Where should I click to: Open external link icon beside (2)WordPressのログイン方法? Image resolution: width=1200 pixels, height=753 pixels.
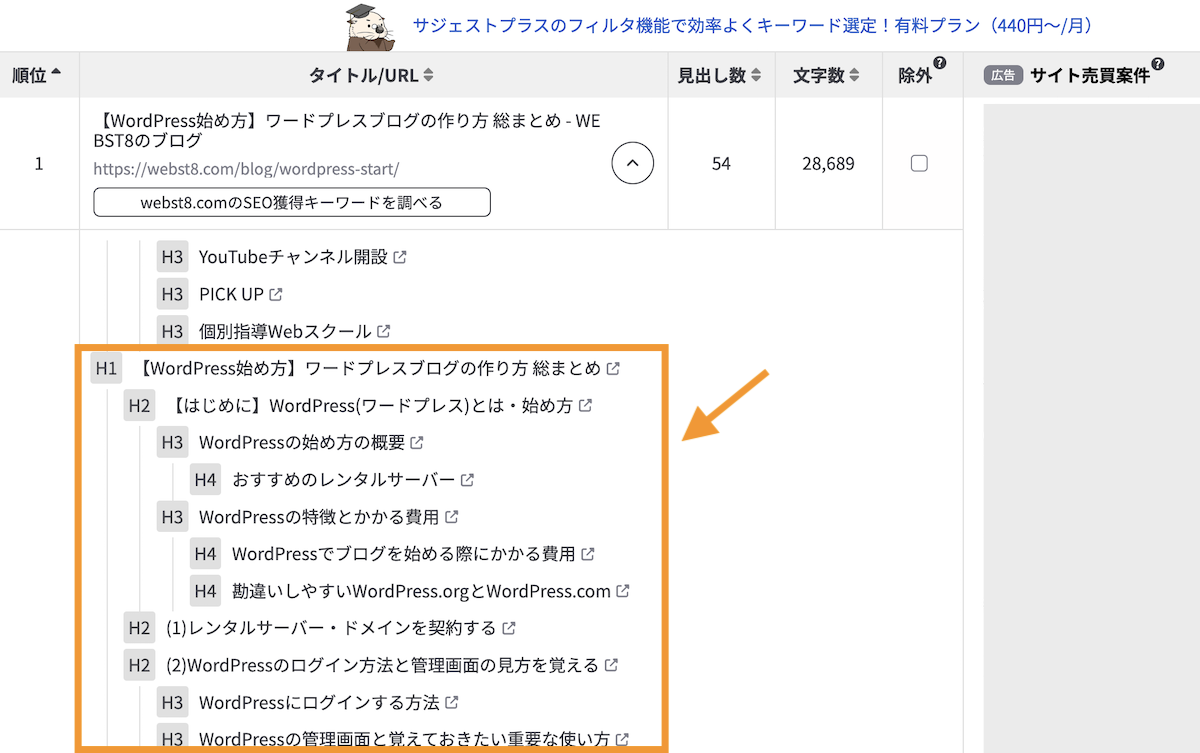tap(611, 665)
